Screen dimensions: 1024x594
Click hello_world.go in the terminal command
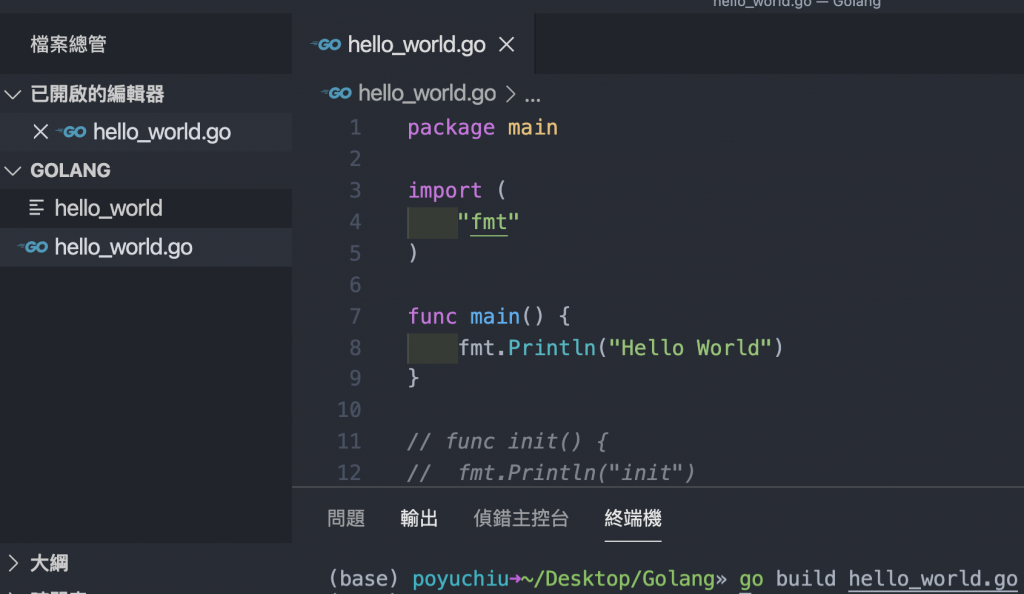[x=933, y=579]
